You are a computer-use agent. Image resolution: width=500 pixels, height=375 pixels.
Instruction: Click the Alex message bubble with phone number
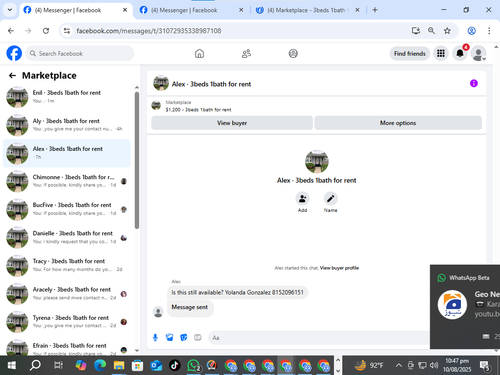coord(237,292)
